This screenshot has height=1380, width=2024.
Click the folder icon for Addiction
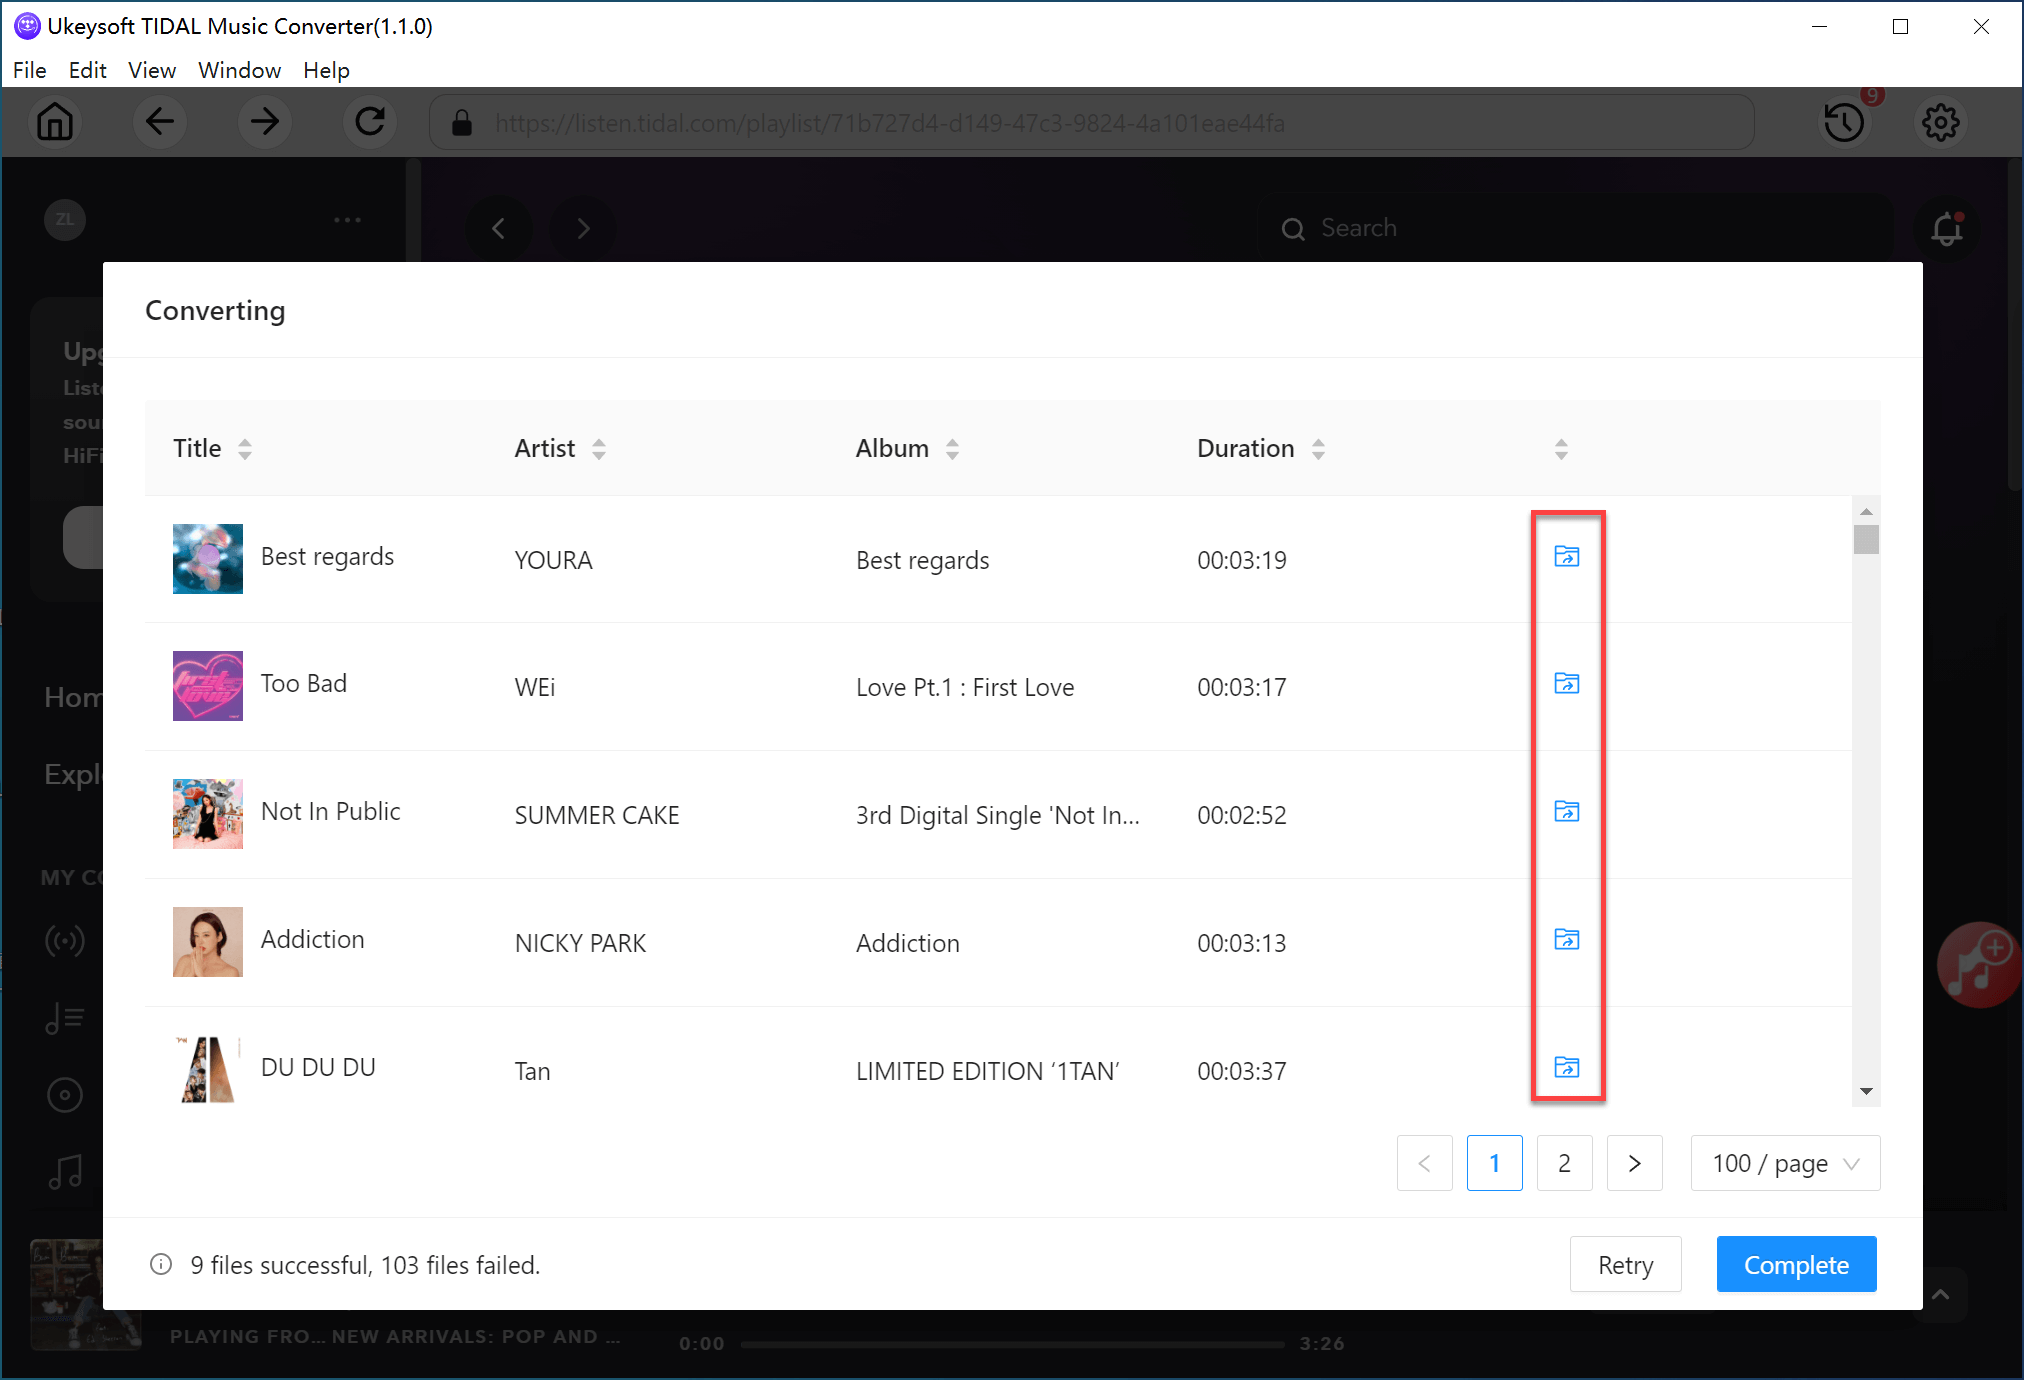(x=1566, y=938)
